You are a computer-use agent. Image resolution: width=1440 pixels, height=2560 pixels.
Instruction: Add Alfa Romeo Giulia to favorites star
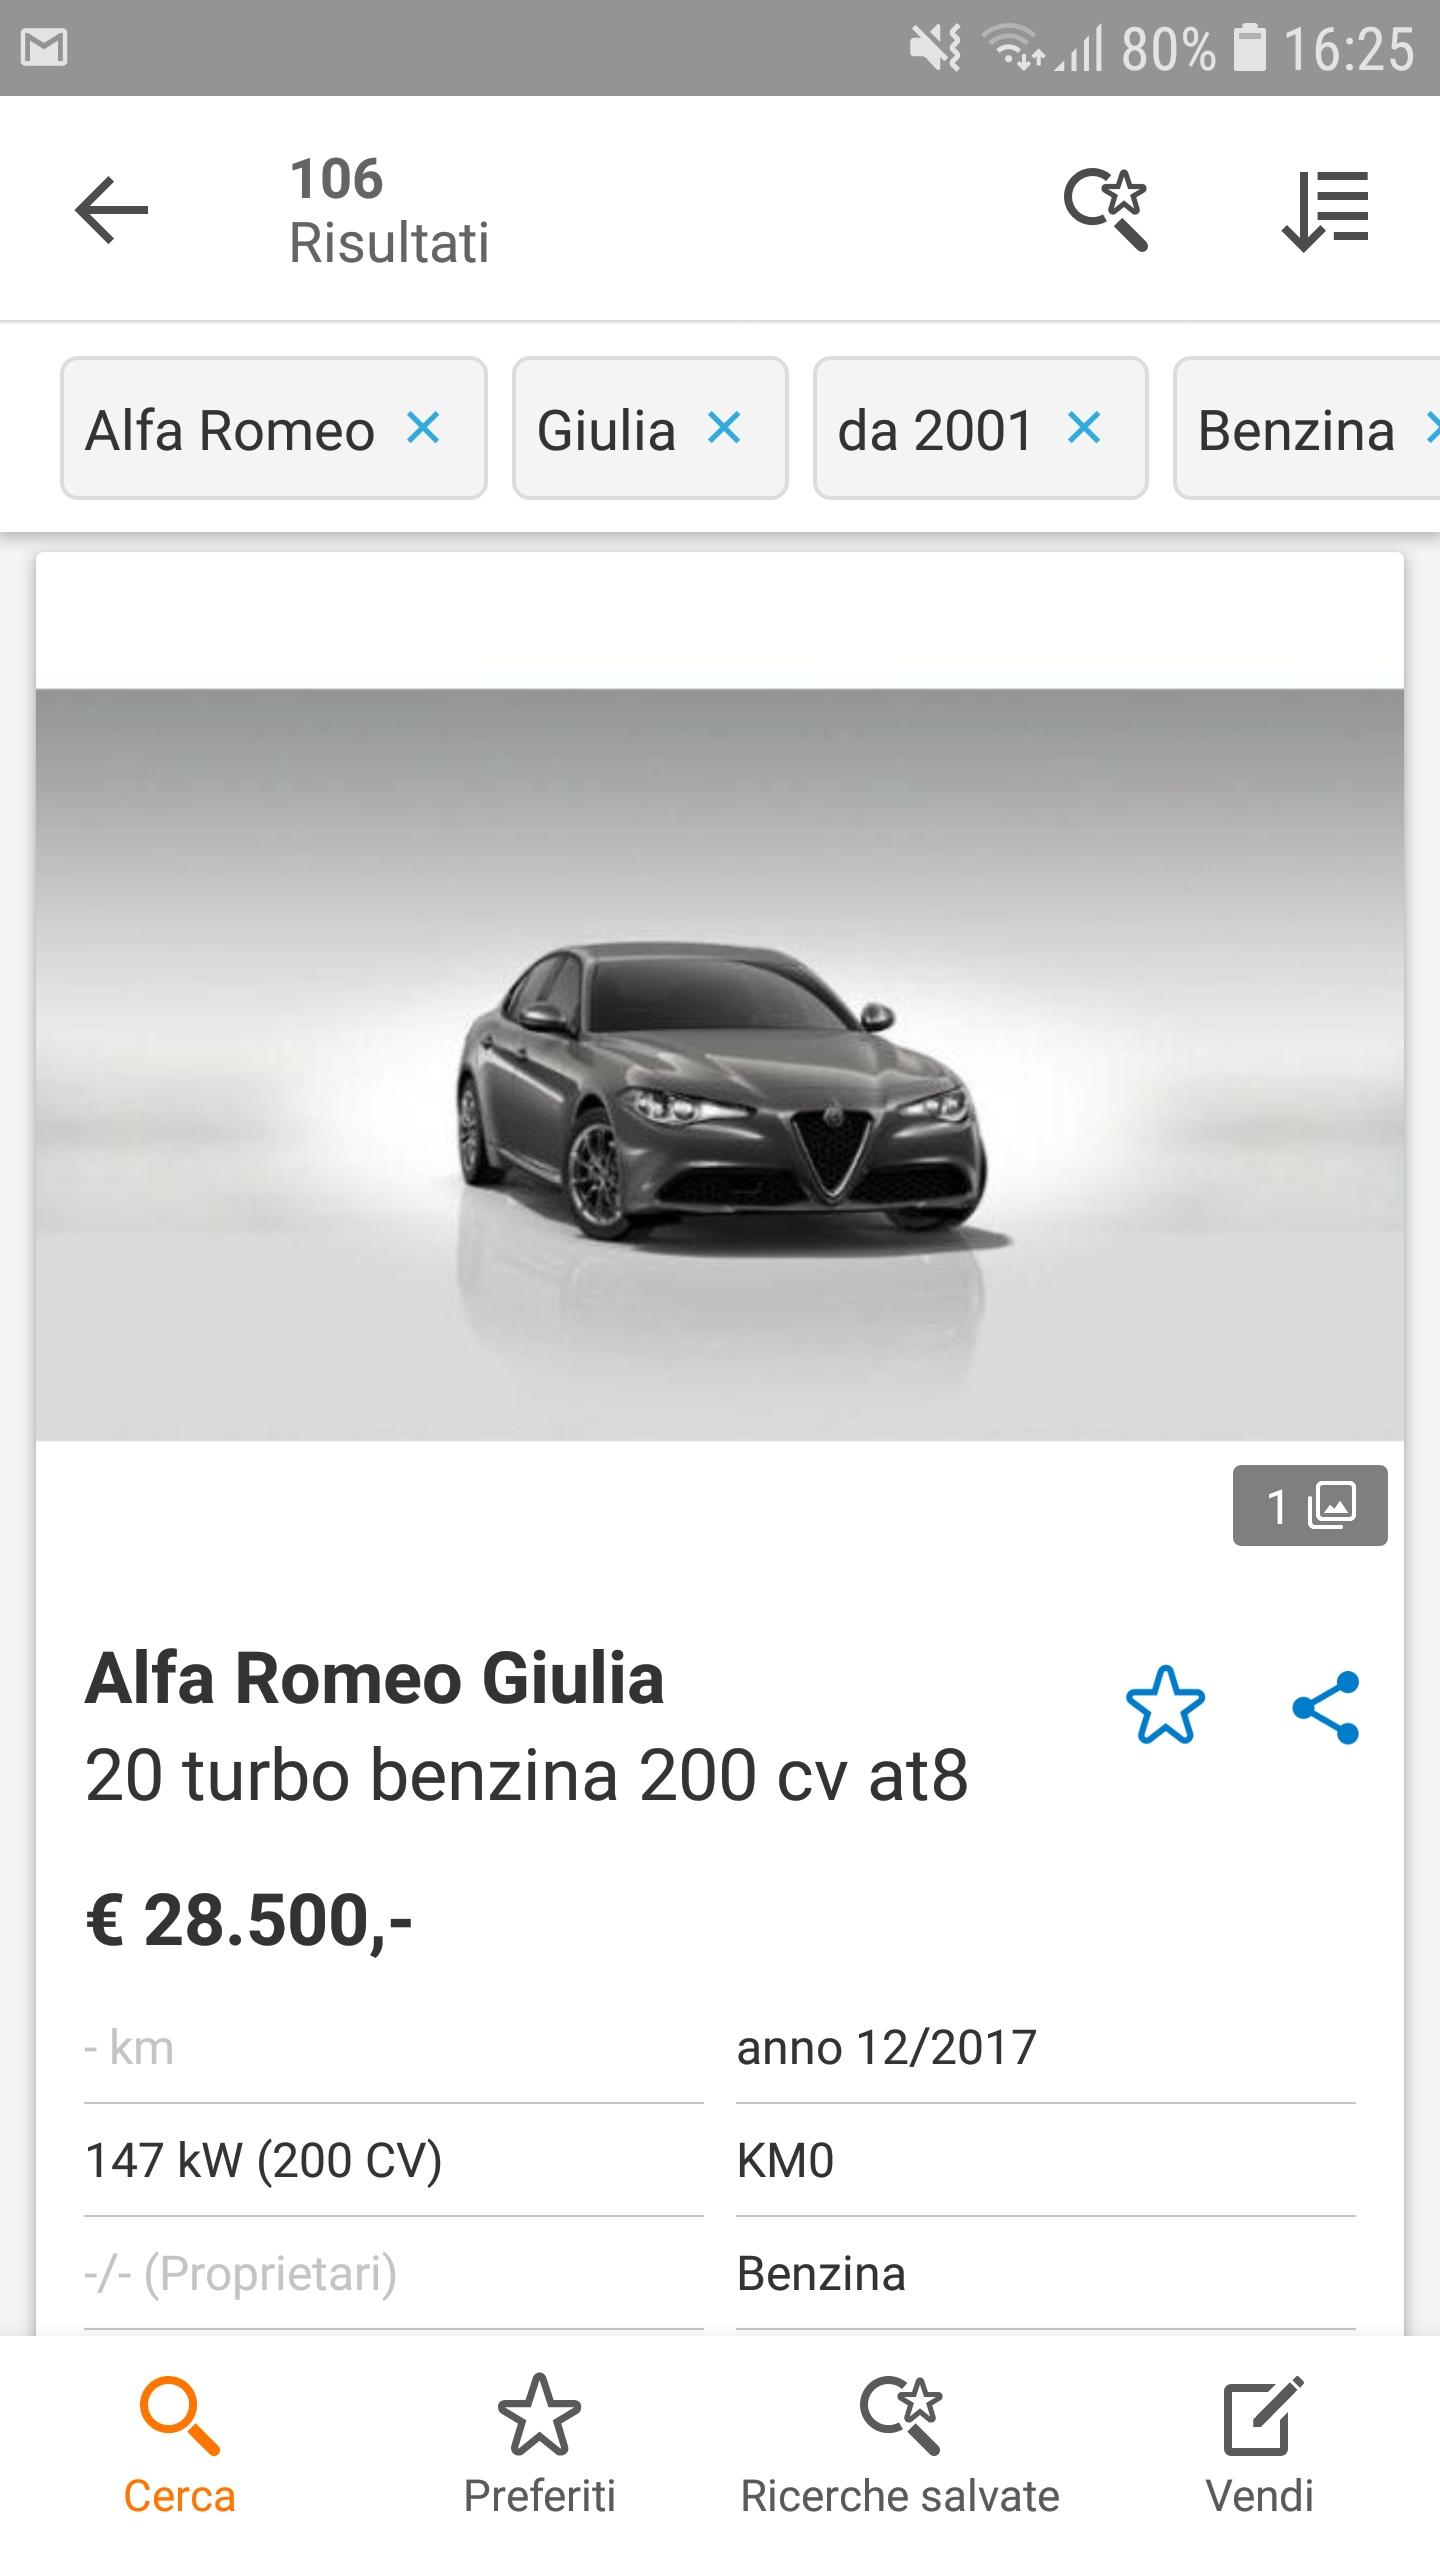pos(1165,1705)
